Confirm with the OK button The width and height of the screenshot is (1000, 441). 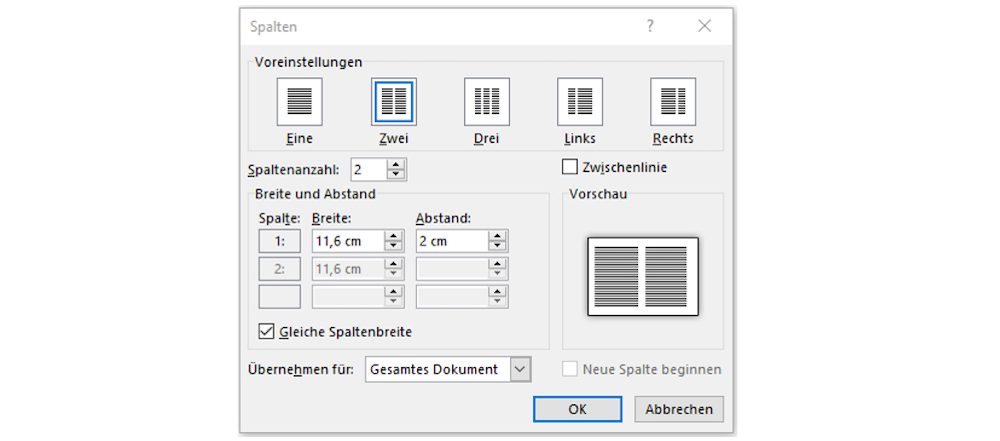577,409
